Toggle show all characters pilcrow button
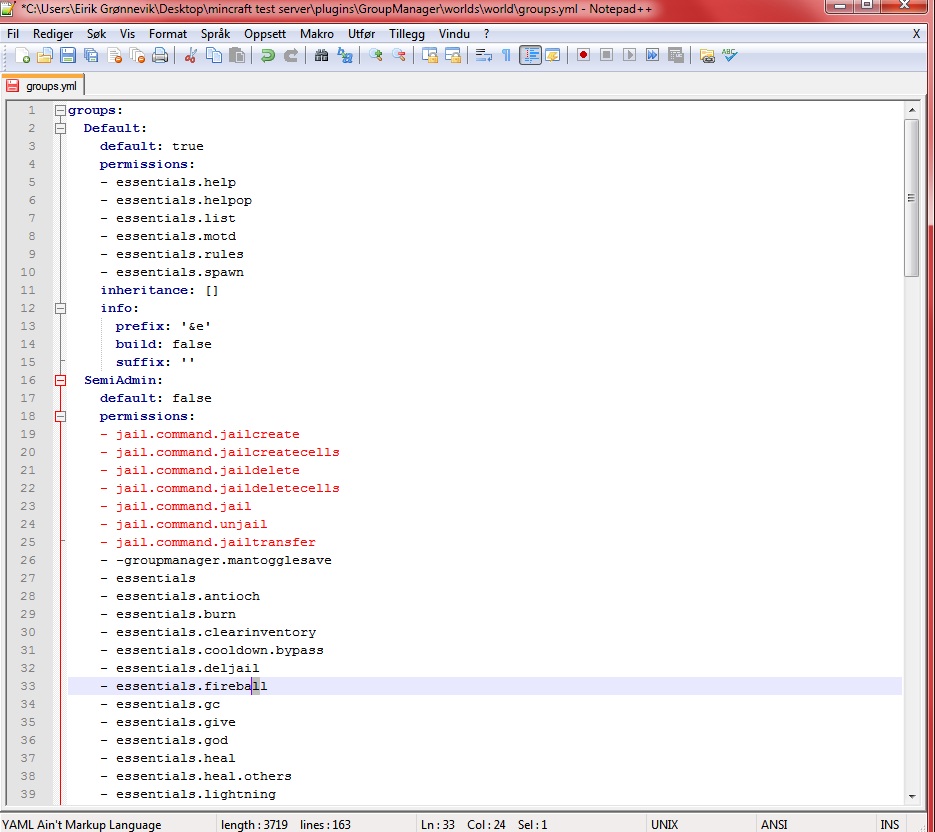 pos(506,56)
